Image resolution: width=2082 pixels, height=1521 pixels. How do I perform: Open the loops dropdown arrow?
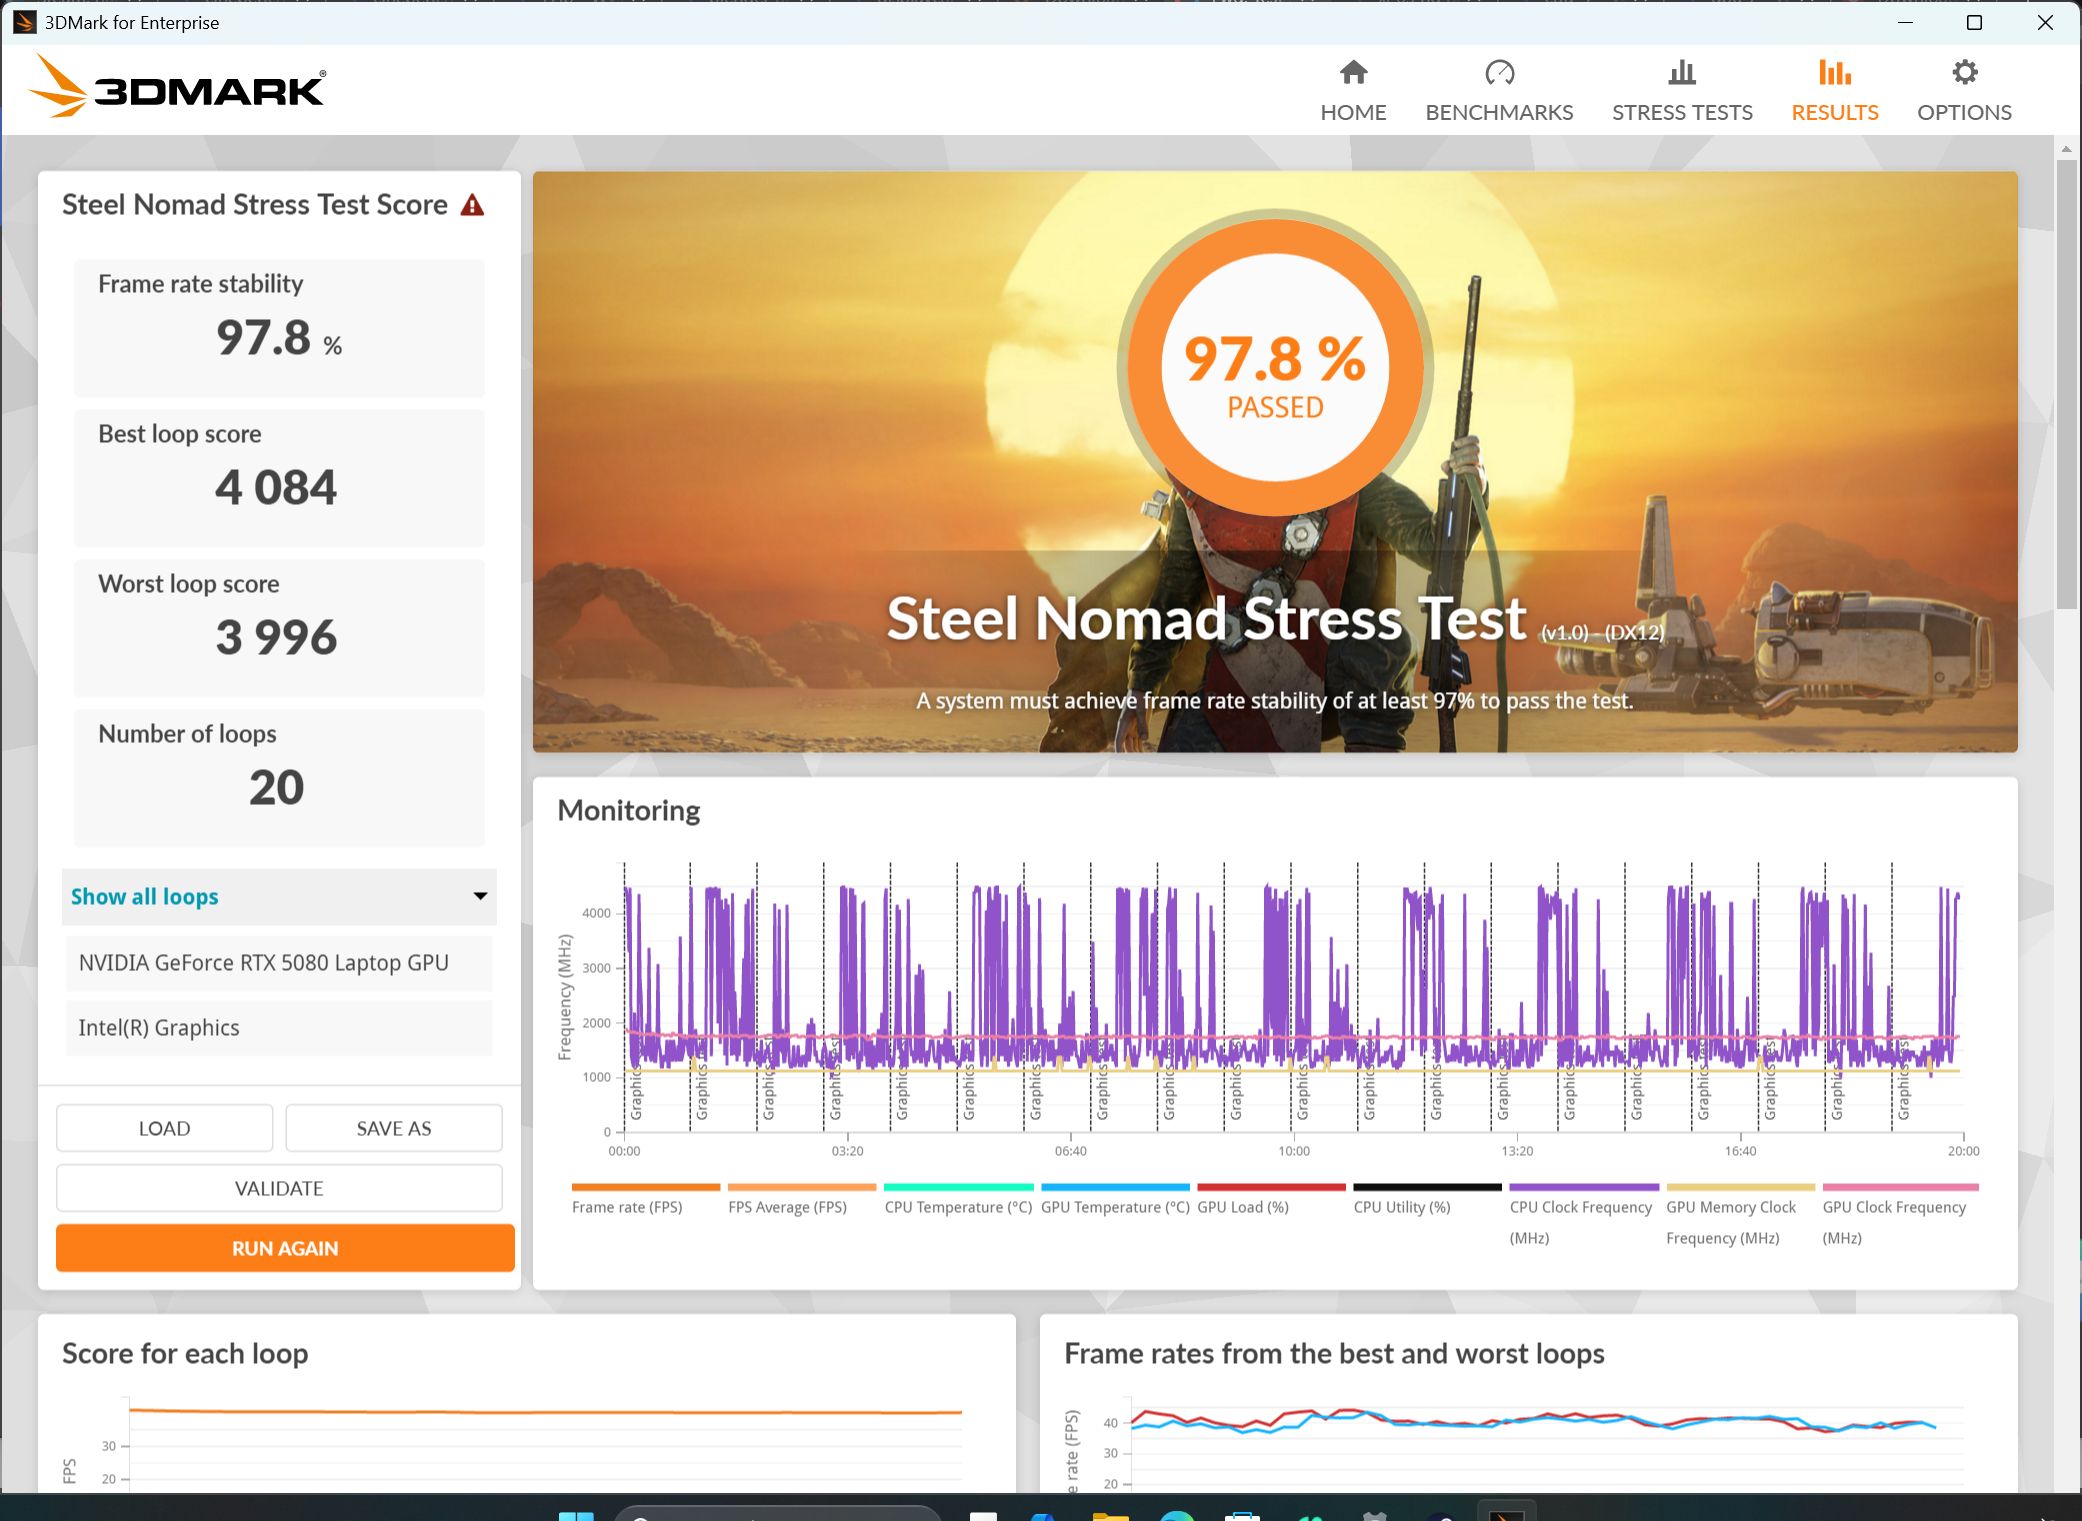tap(480, 897)
